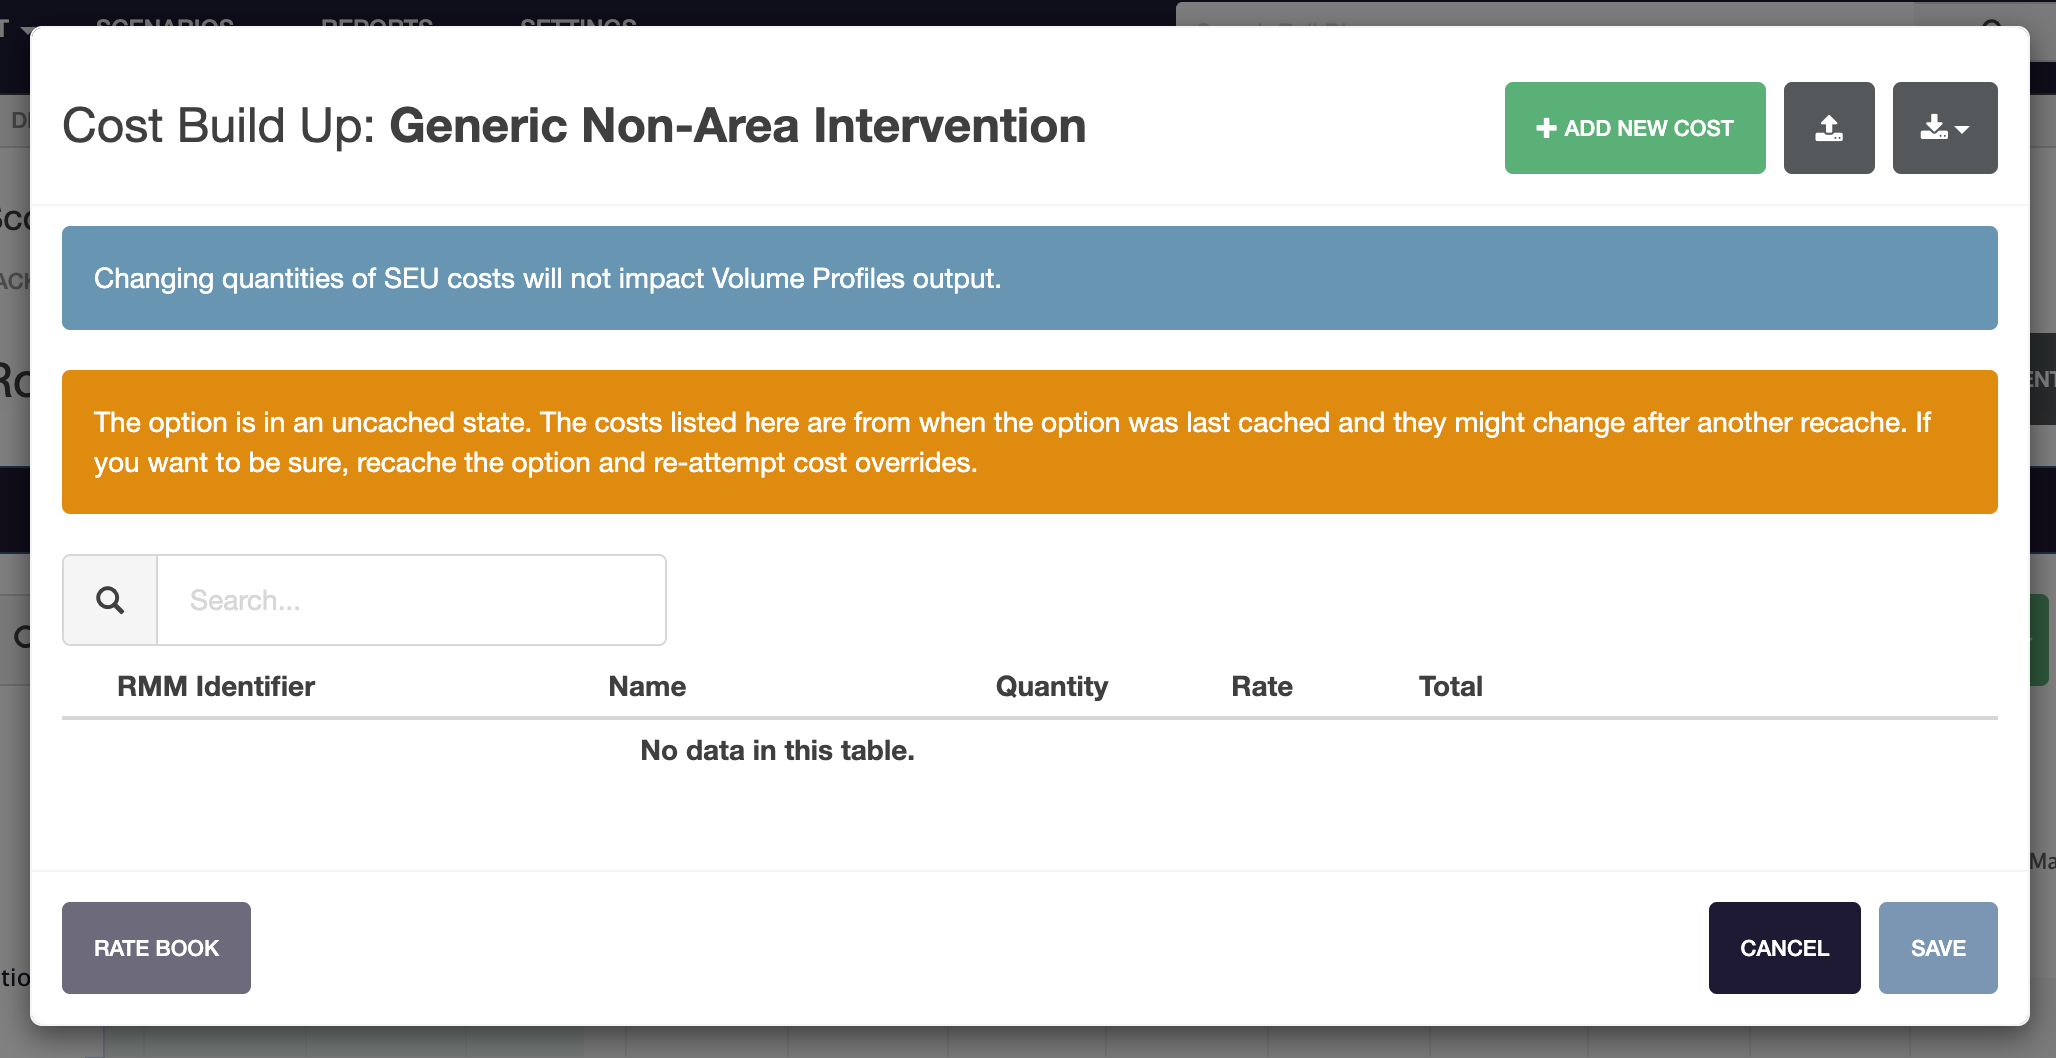
Task: Open the Settings menu in top navigation
Action: point(578,20)
